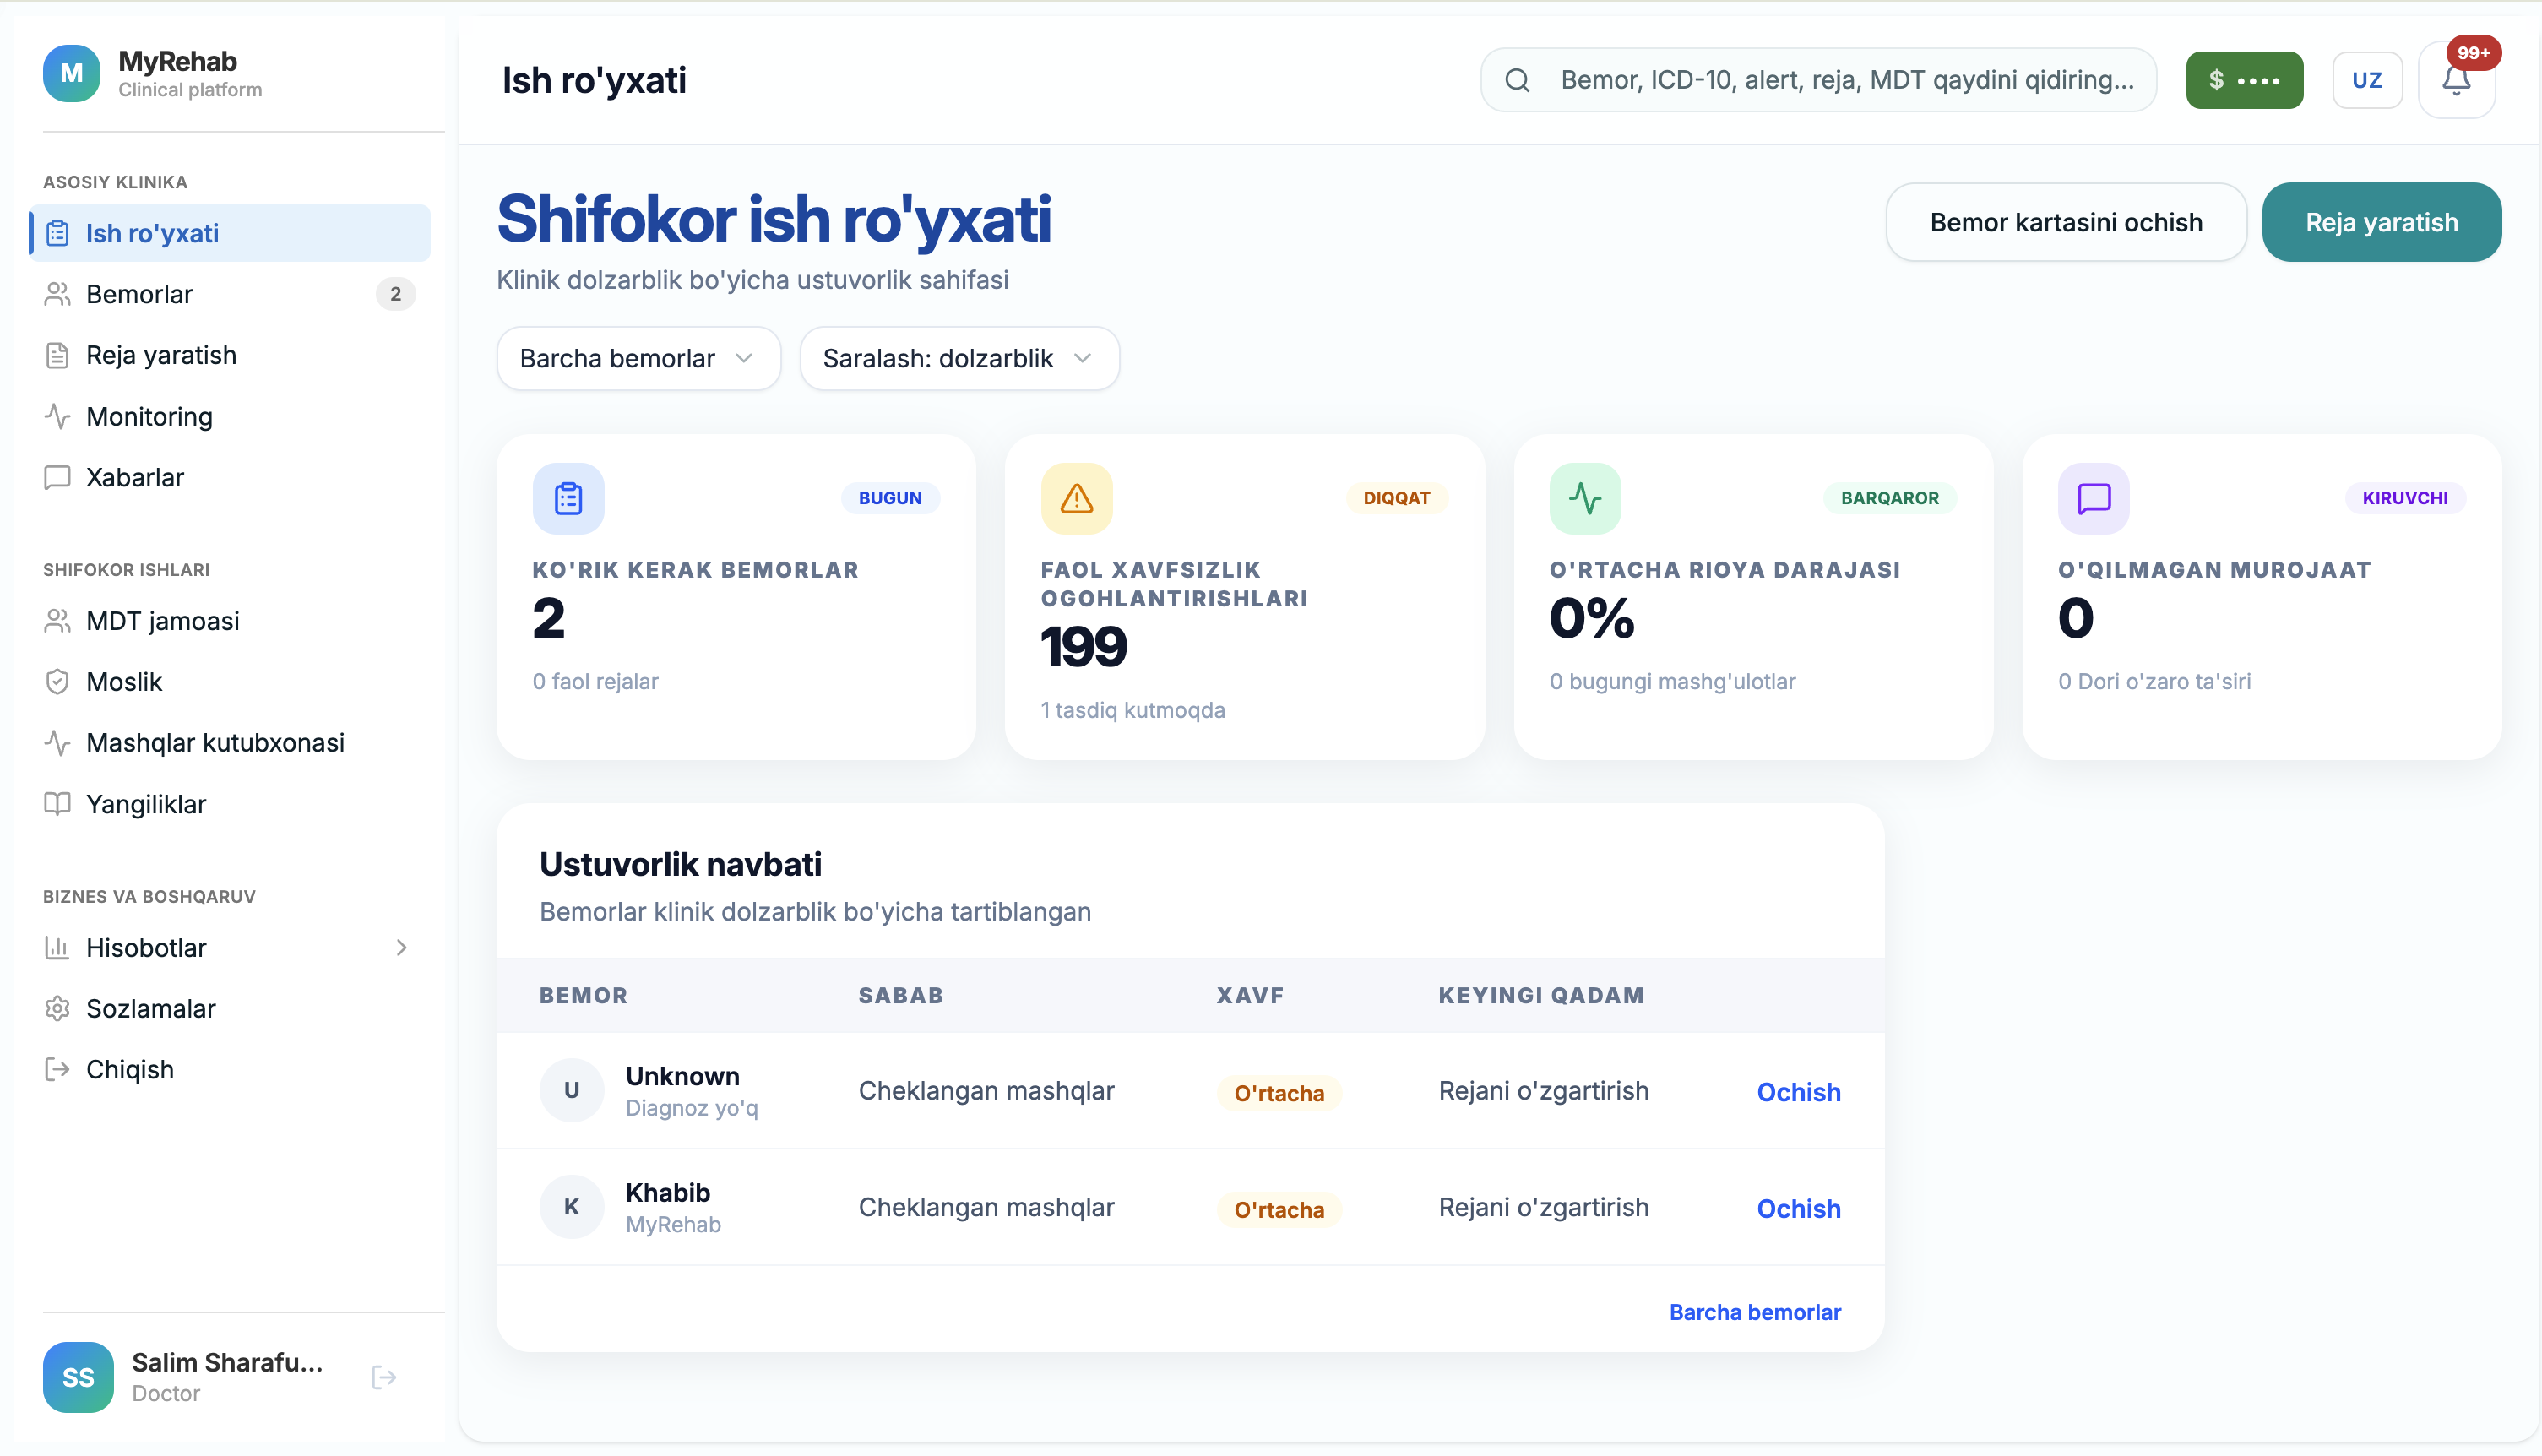Click the logout icon beside Salim Sharafu

click(x=384, y=1377)
